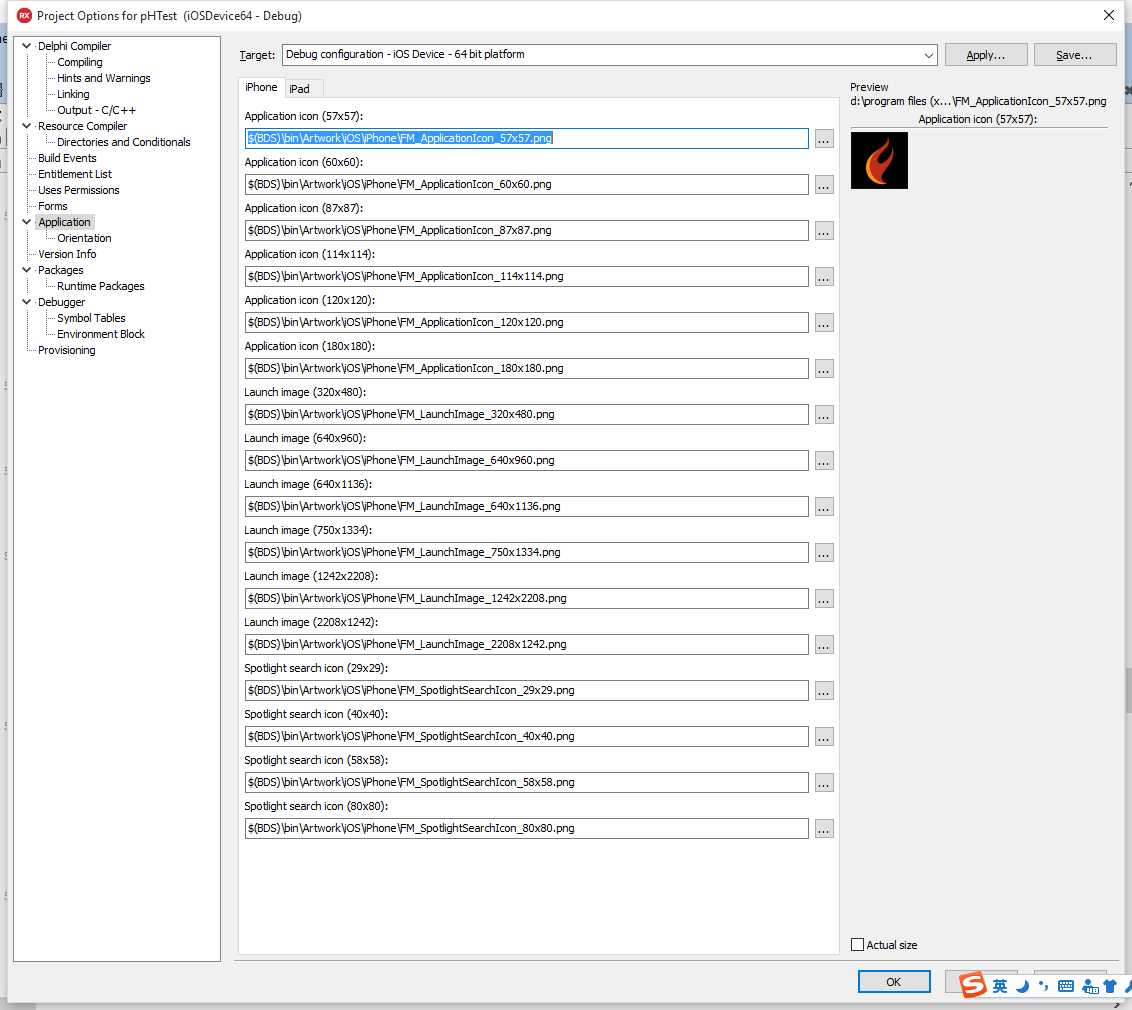Open Sogou soft keyboard icon
Screen dimensions: 1132x1010
pos(1066,986)
